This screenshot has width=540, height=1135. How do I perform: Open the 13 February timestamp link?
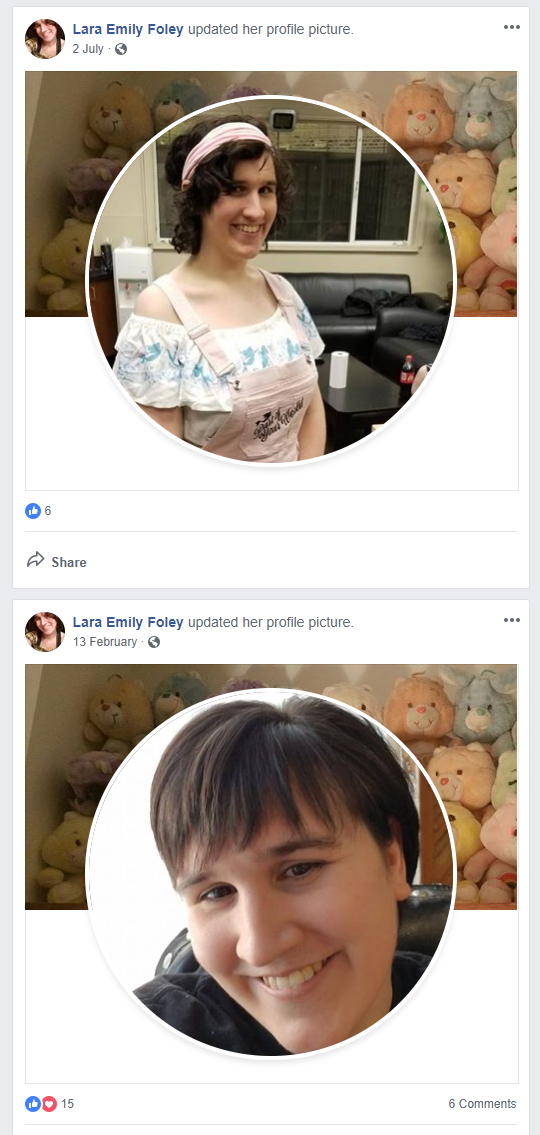pos(105,642)
